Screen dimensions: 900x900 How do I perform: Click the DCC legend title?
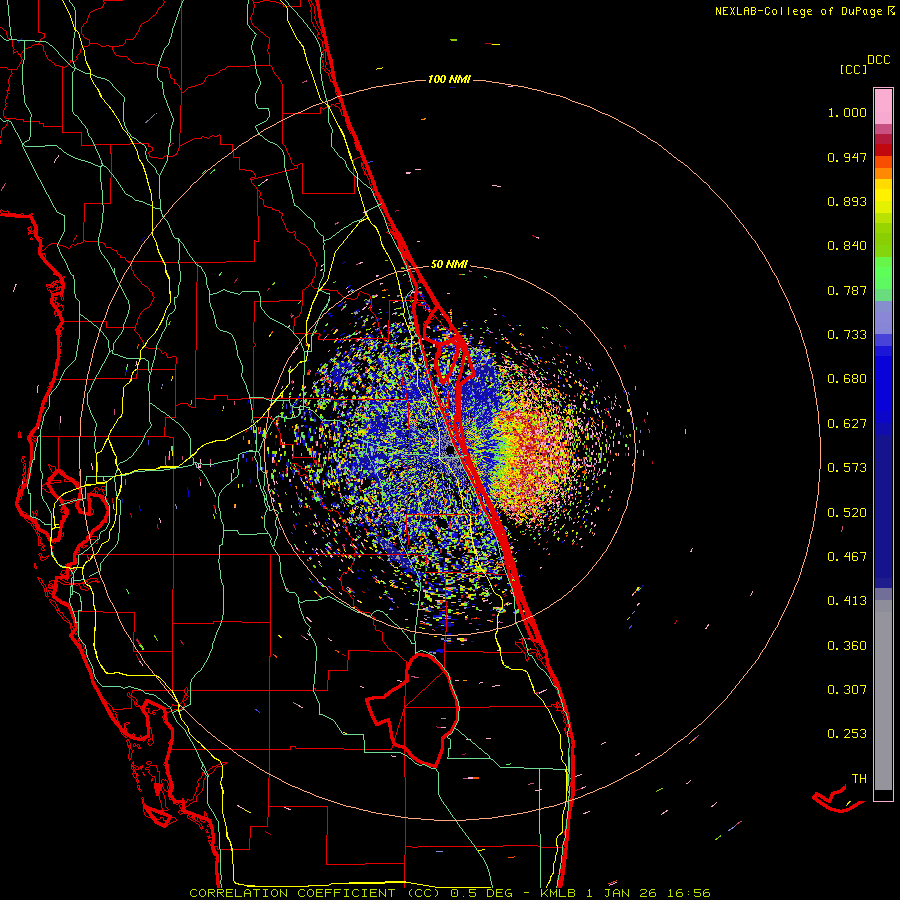click(878, 60)
